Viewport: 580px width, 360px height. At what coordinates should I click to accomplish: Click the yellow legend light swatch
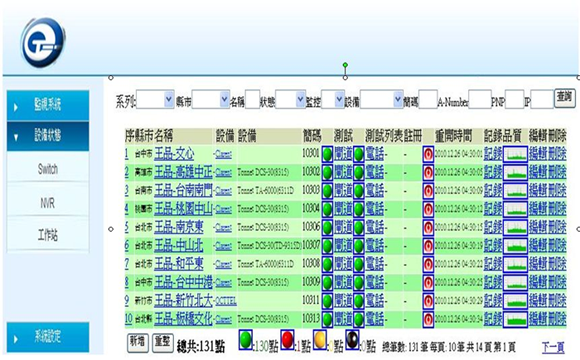[320, 339]
